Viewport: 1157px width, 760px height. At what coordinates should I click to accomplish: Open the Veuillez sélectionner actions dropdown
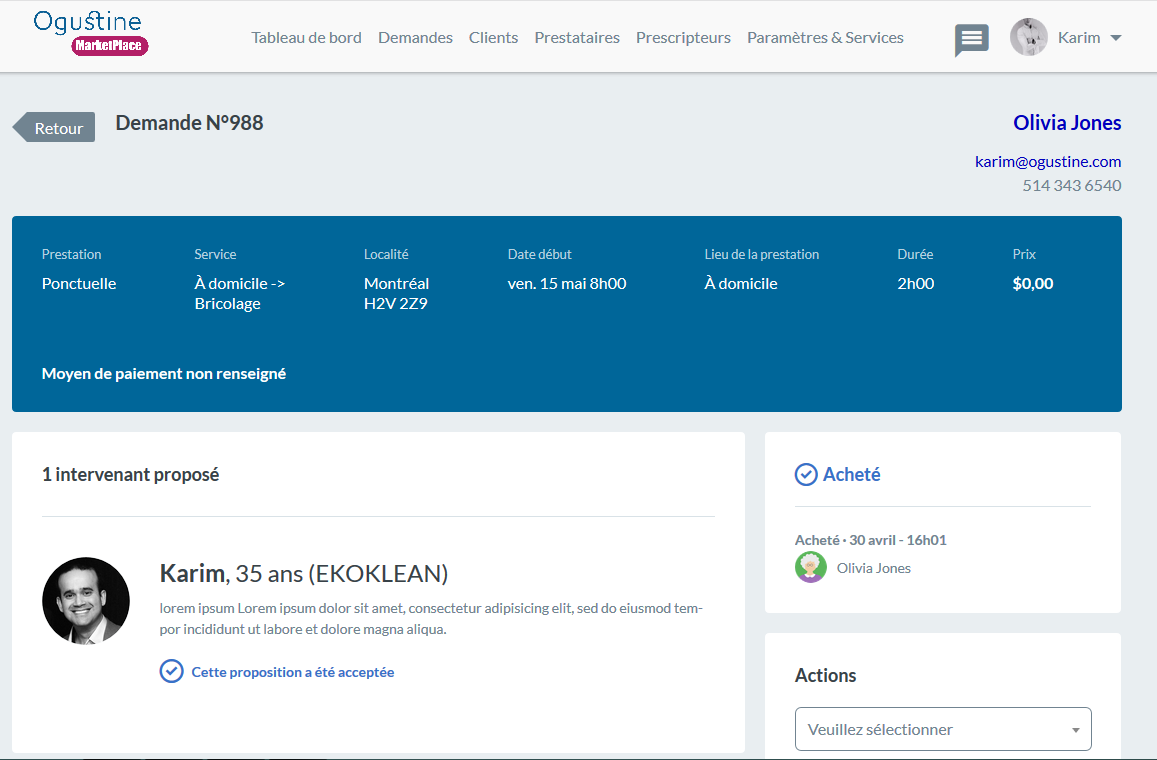tap(942, 729)
